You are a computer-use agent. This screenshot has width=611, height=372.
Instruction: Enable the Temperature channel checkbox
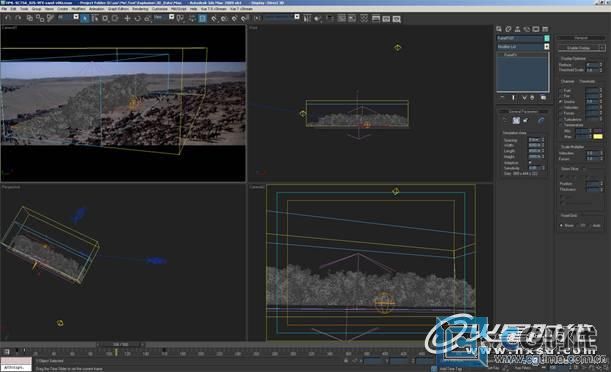coord(562,125)
